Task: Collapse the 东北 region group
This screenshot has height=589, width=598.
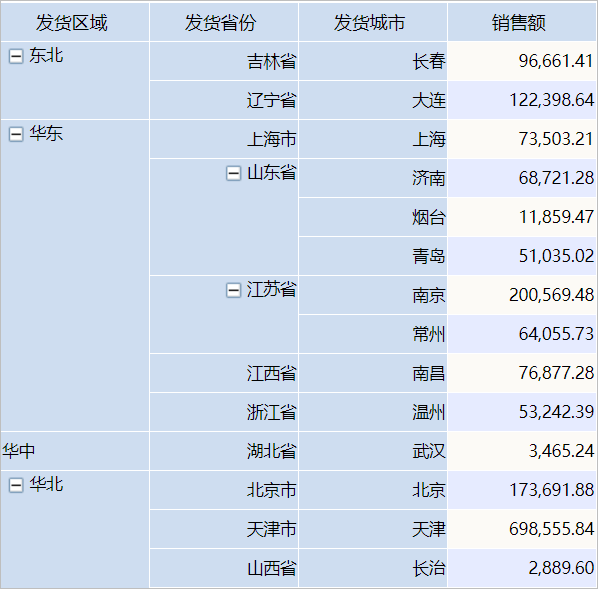Action: pyautogui.click(x=16, y=56)
